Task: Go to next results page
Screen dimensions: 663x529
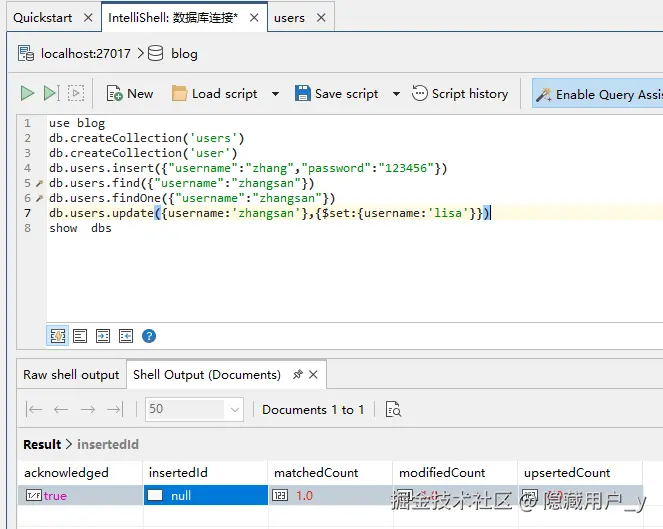Action: tap(88, 409)
